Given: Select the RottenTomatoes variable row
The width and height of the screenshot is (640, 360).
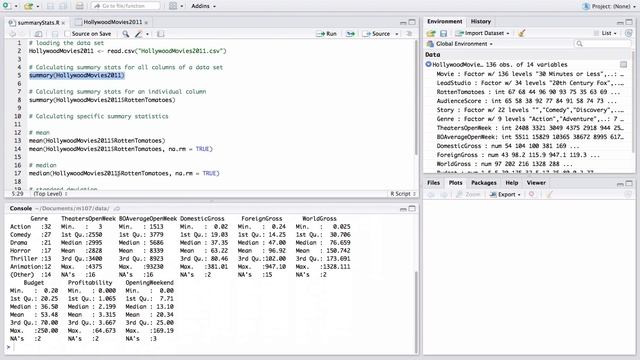Looking at the screenshot, I should pos(528,92).
